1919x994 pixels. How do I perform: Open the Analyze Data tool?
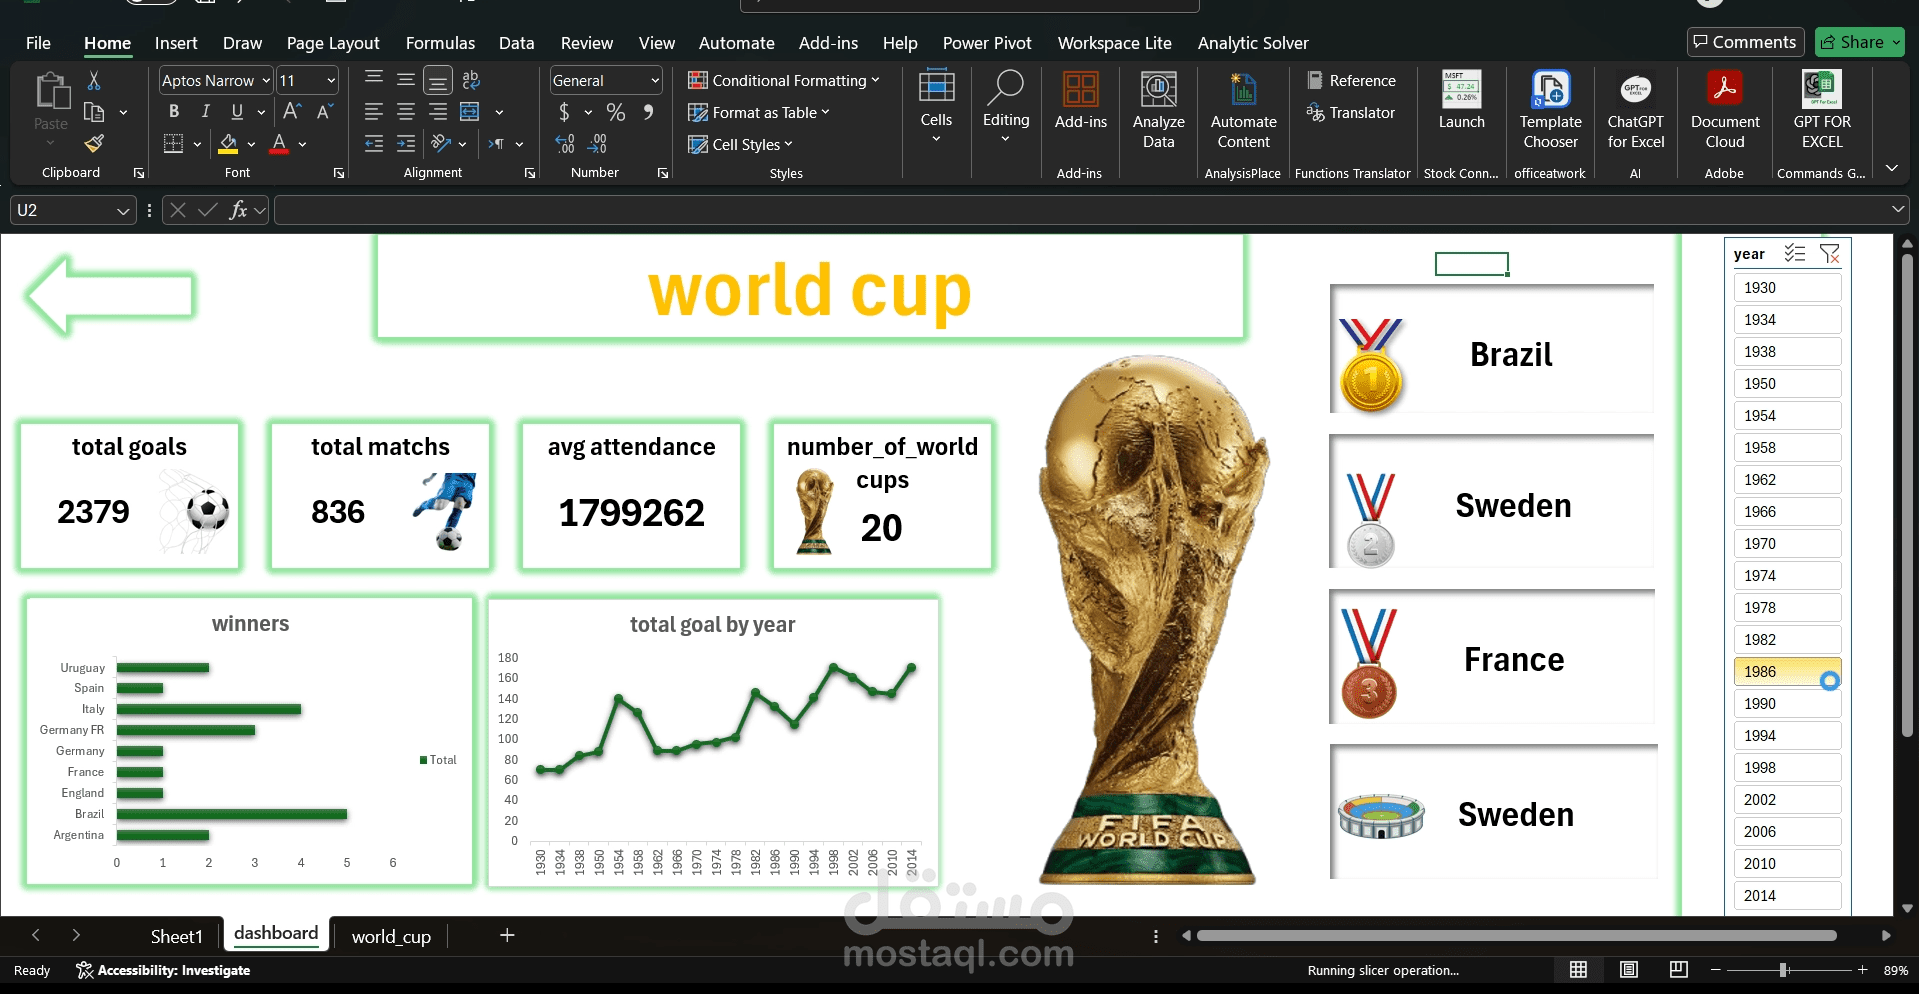1158,110
